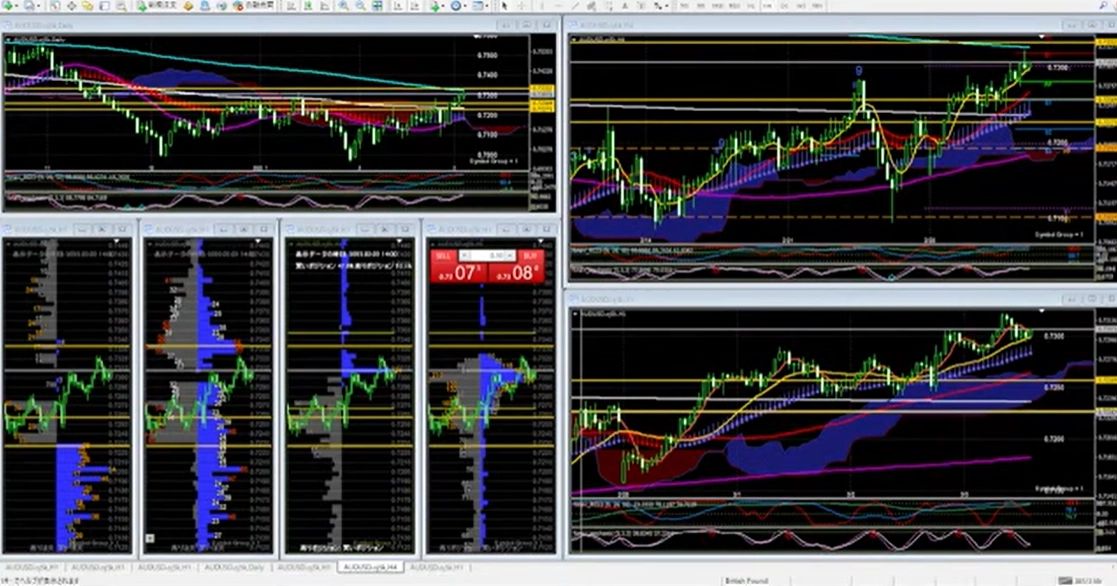The width and height of the screenshot is (1117, 586).
Task: Toggle one-click trading arrow in Daily chart
Action: (x=8, y=39)
